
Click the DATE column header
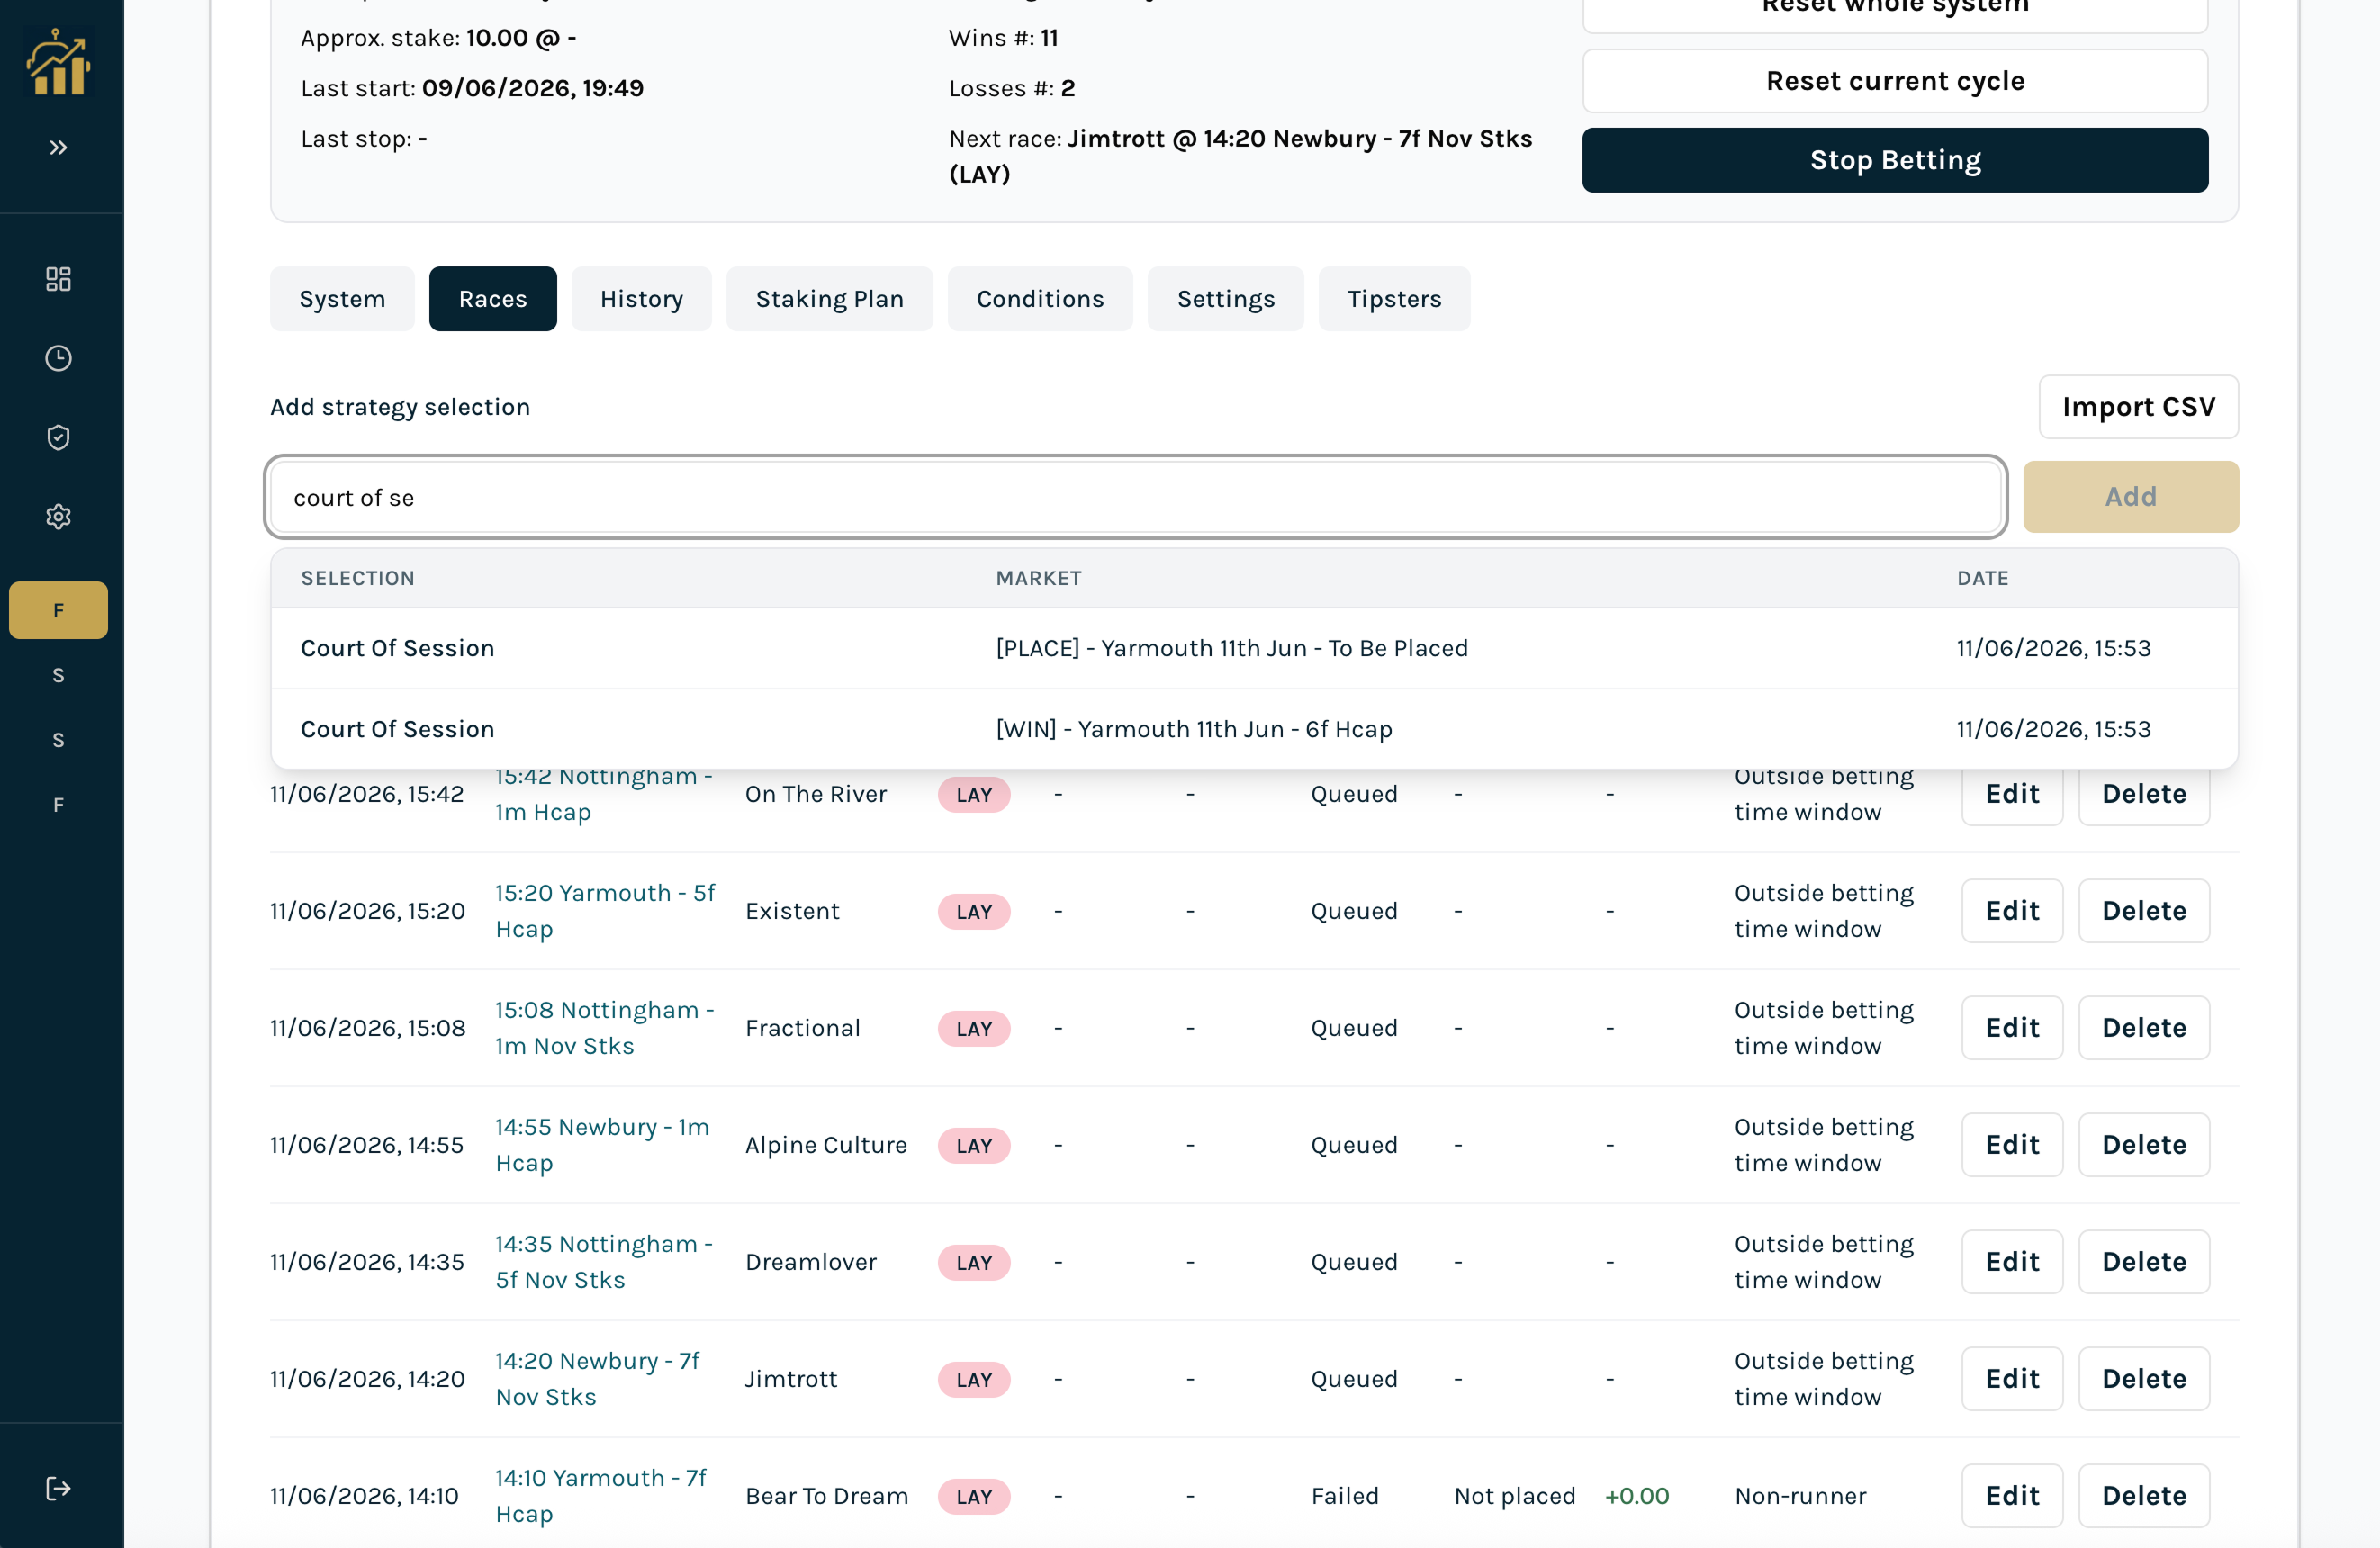click(1982, 578)
